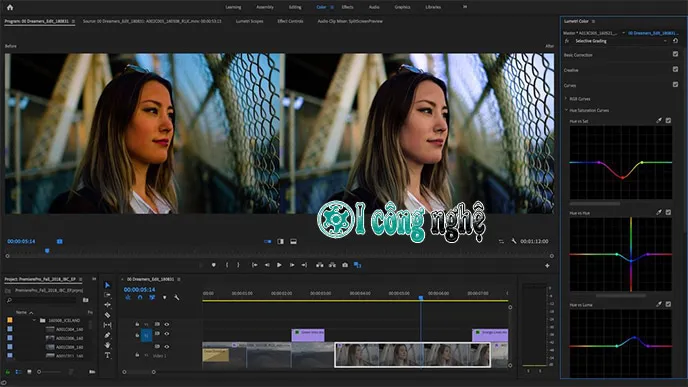Click Hue vs Hue eyedropper

[x=659, y=212]
